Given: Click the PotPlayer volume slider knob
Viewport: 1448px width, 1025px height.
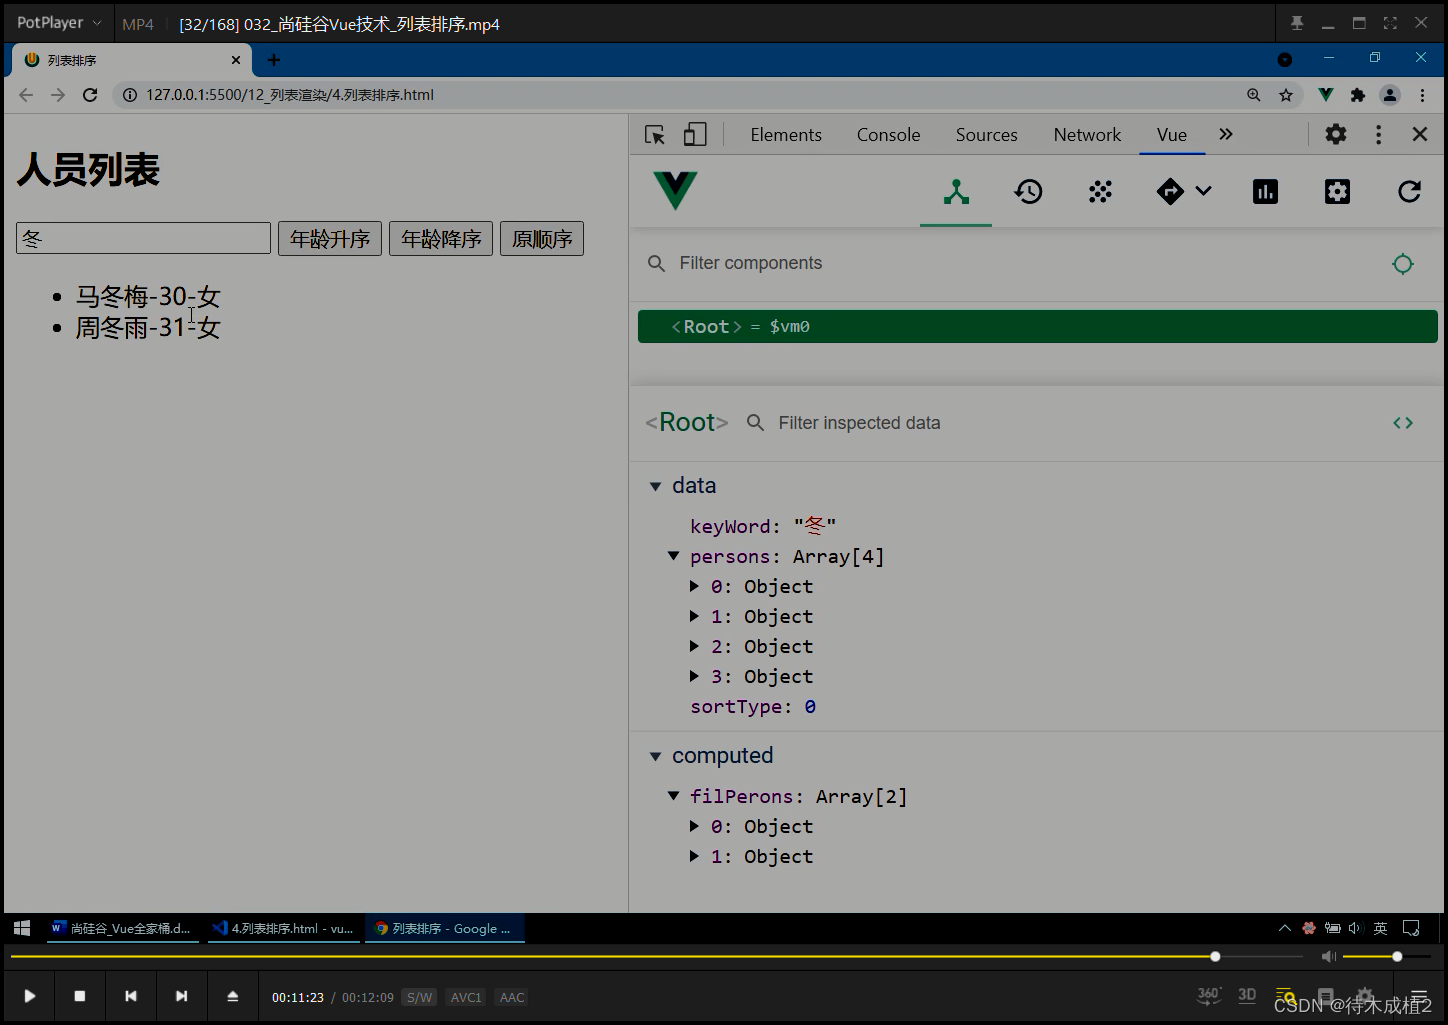Looking at the screenshot, I should pyautogui.click(x=1397, y=957).
